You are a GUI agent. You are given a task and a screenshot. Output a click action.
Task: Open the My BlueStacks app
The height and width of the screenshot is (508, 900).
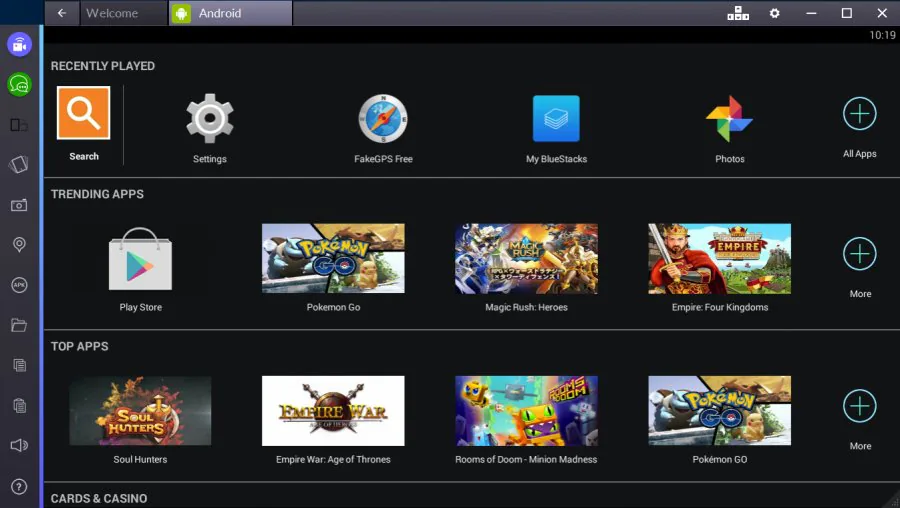556,118
